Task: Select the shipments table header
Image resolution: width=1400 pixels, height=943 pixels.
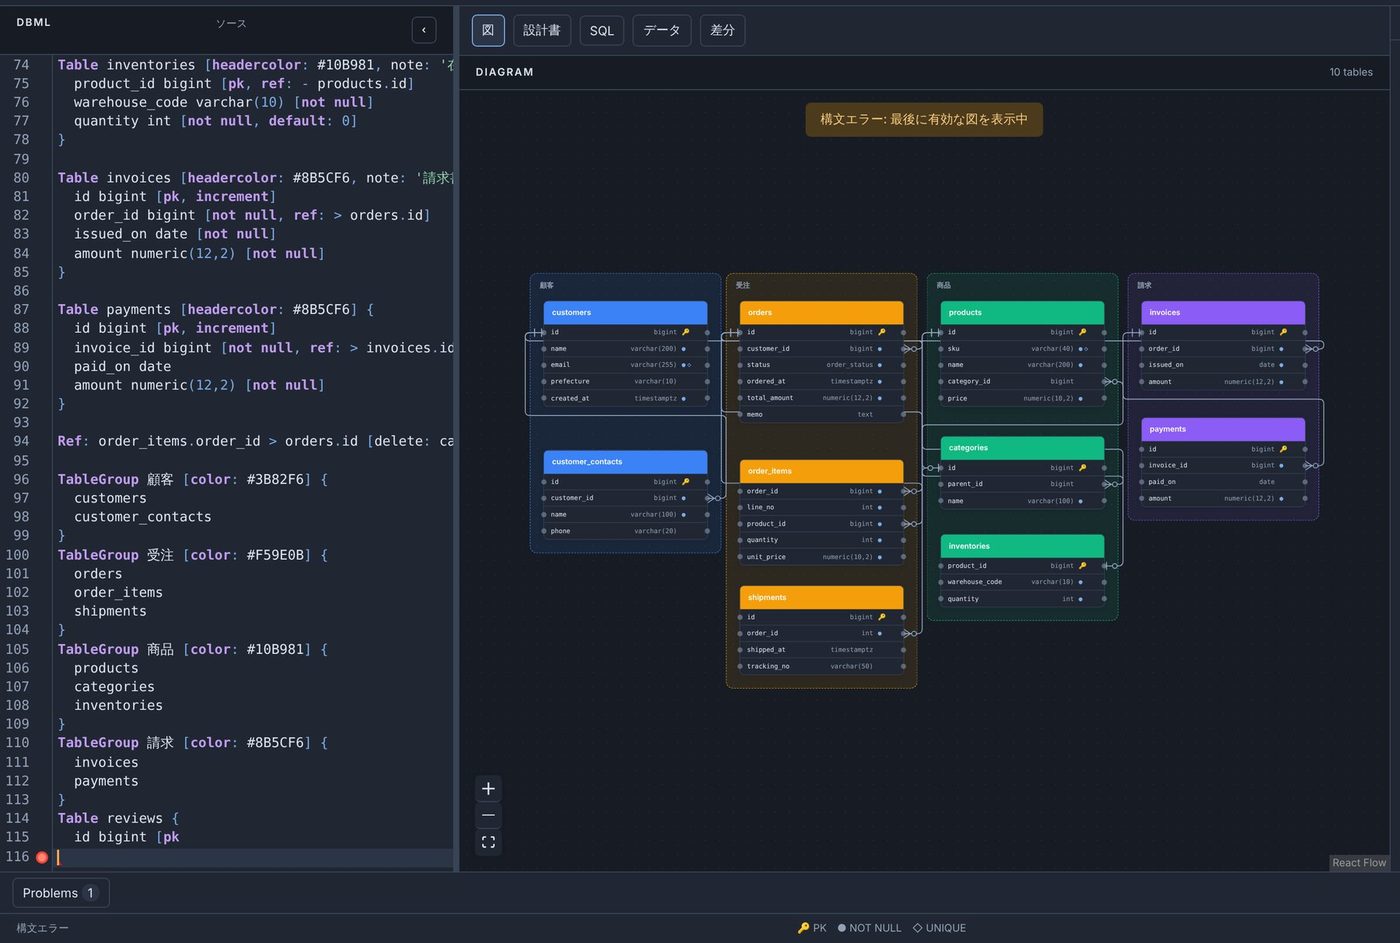Action: click(821, 598)
